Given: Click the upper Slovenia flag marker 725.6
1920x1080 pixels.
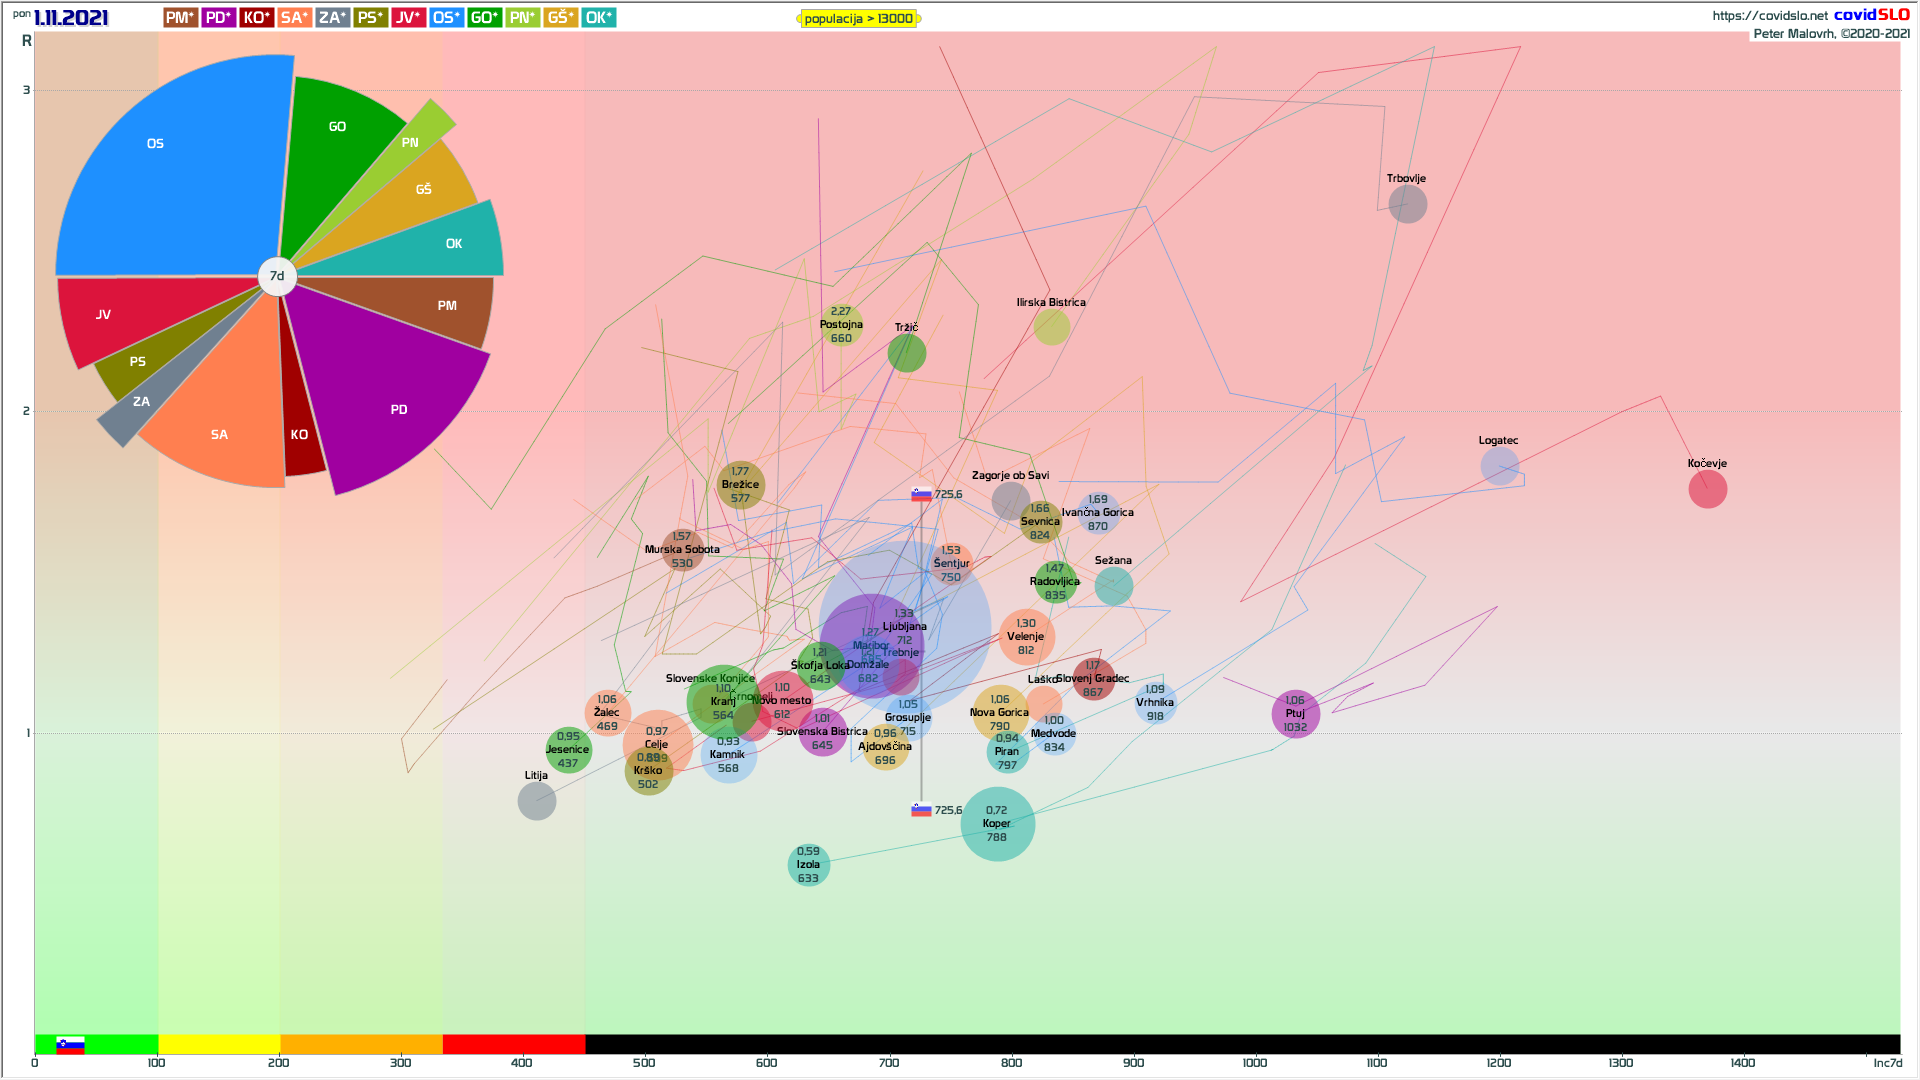Looking at the screenshot, I should point(921,494).
